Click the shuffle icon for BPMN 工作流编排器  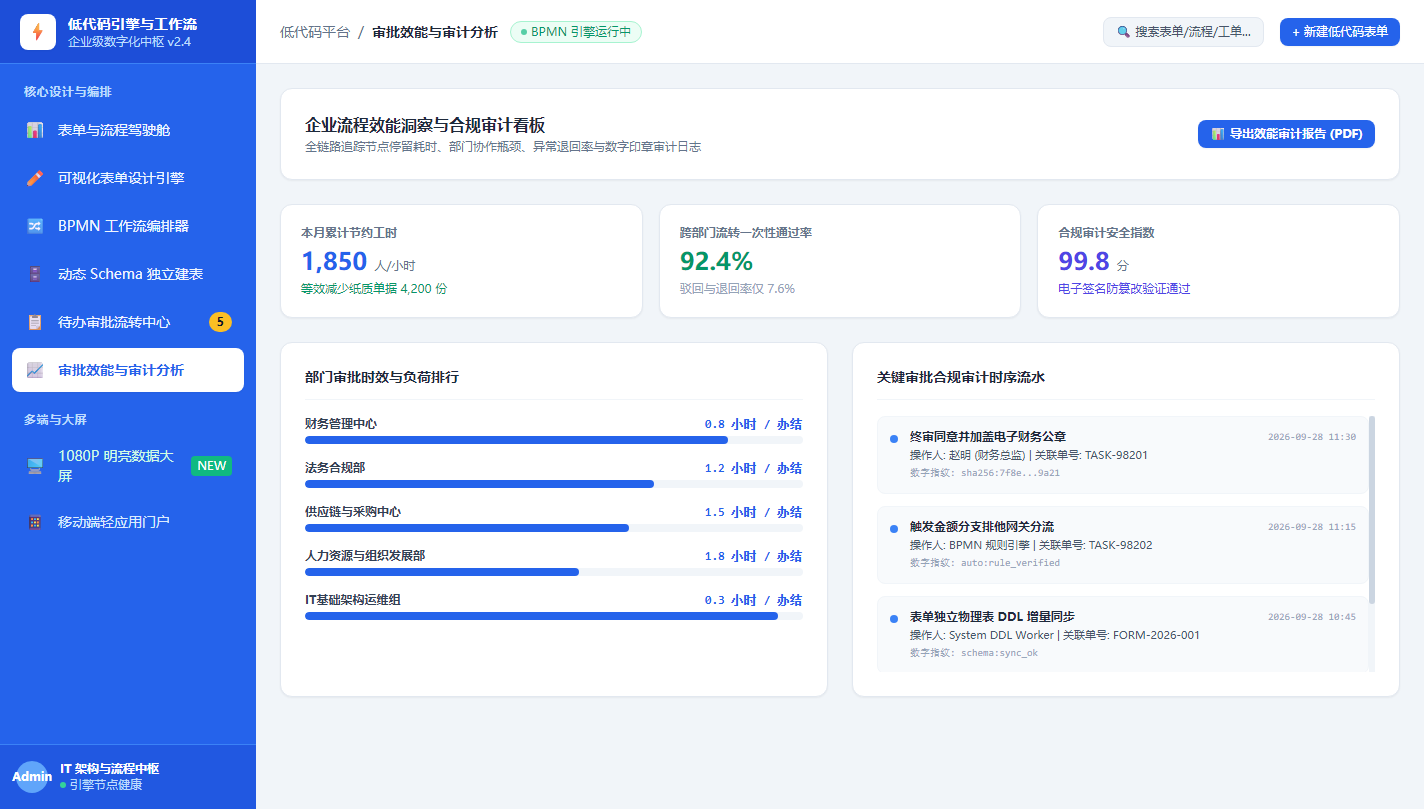[35, 226]
